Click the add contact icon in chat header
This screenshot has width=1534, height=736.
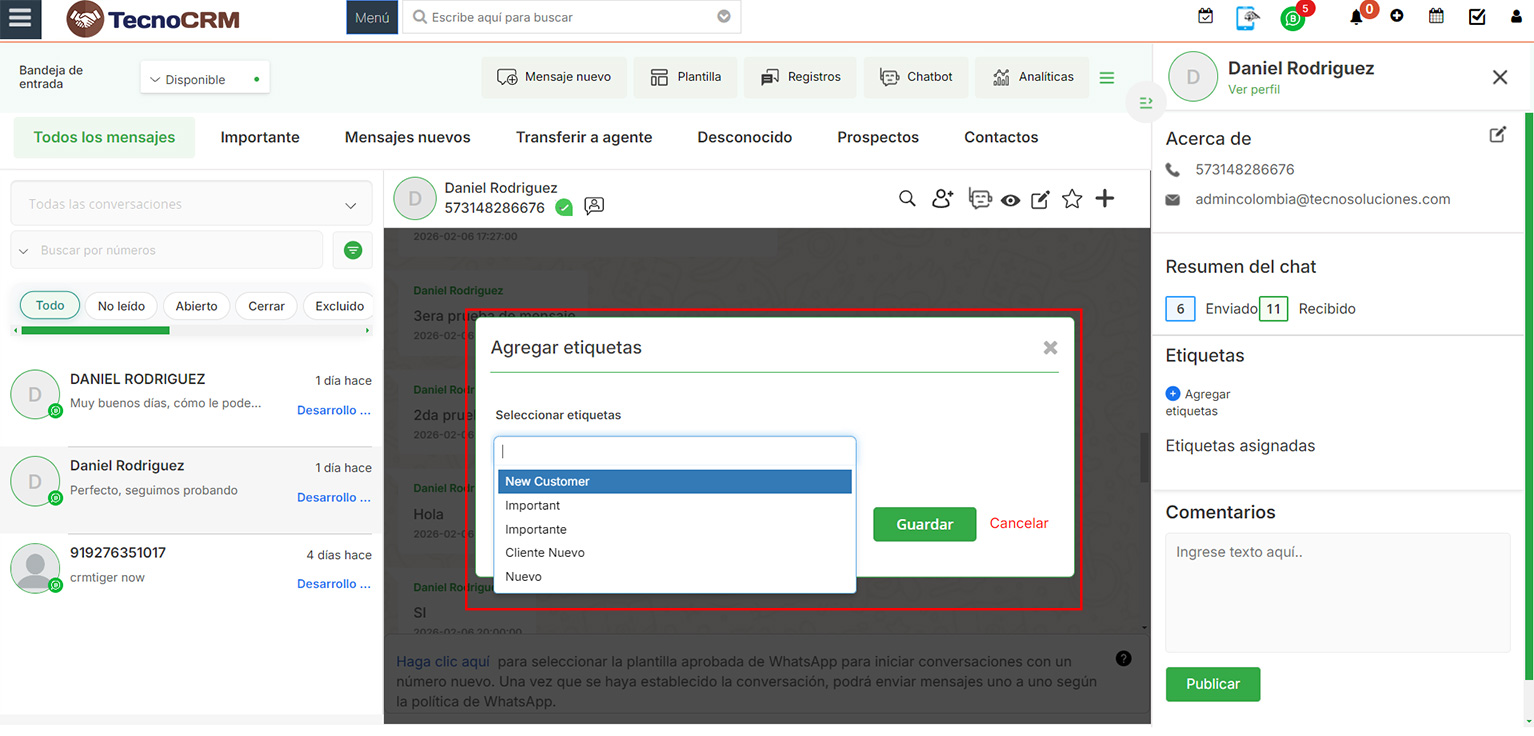[942, 199]
